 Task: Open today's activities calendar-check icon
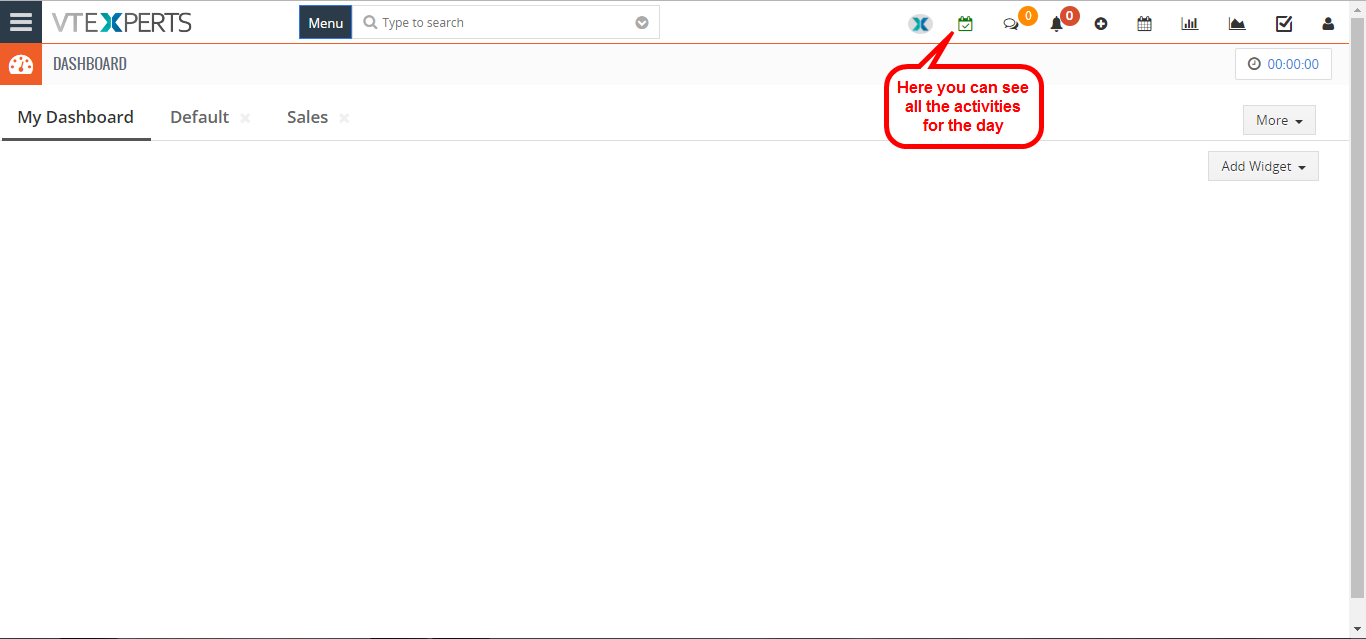(965, 23)
